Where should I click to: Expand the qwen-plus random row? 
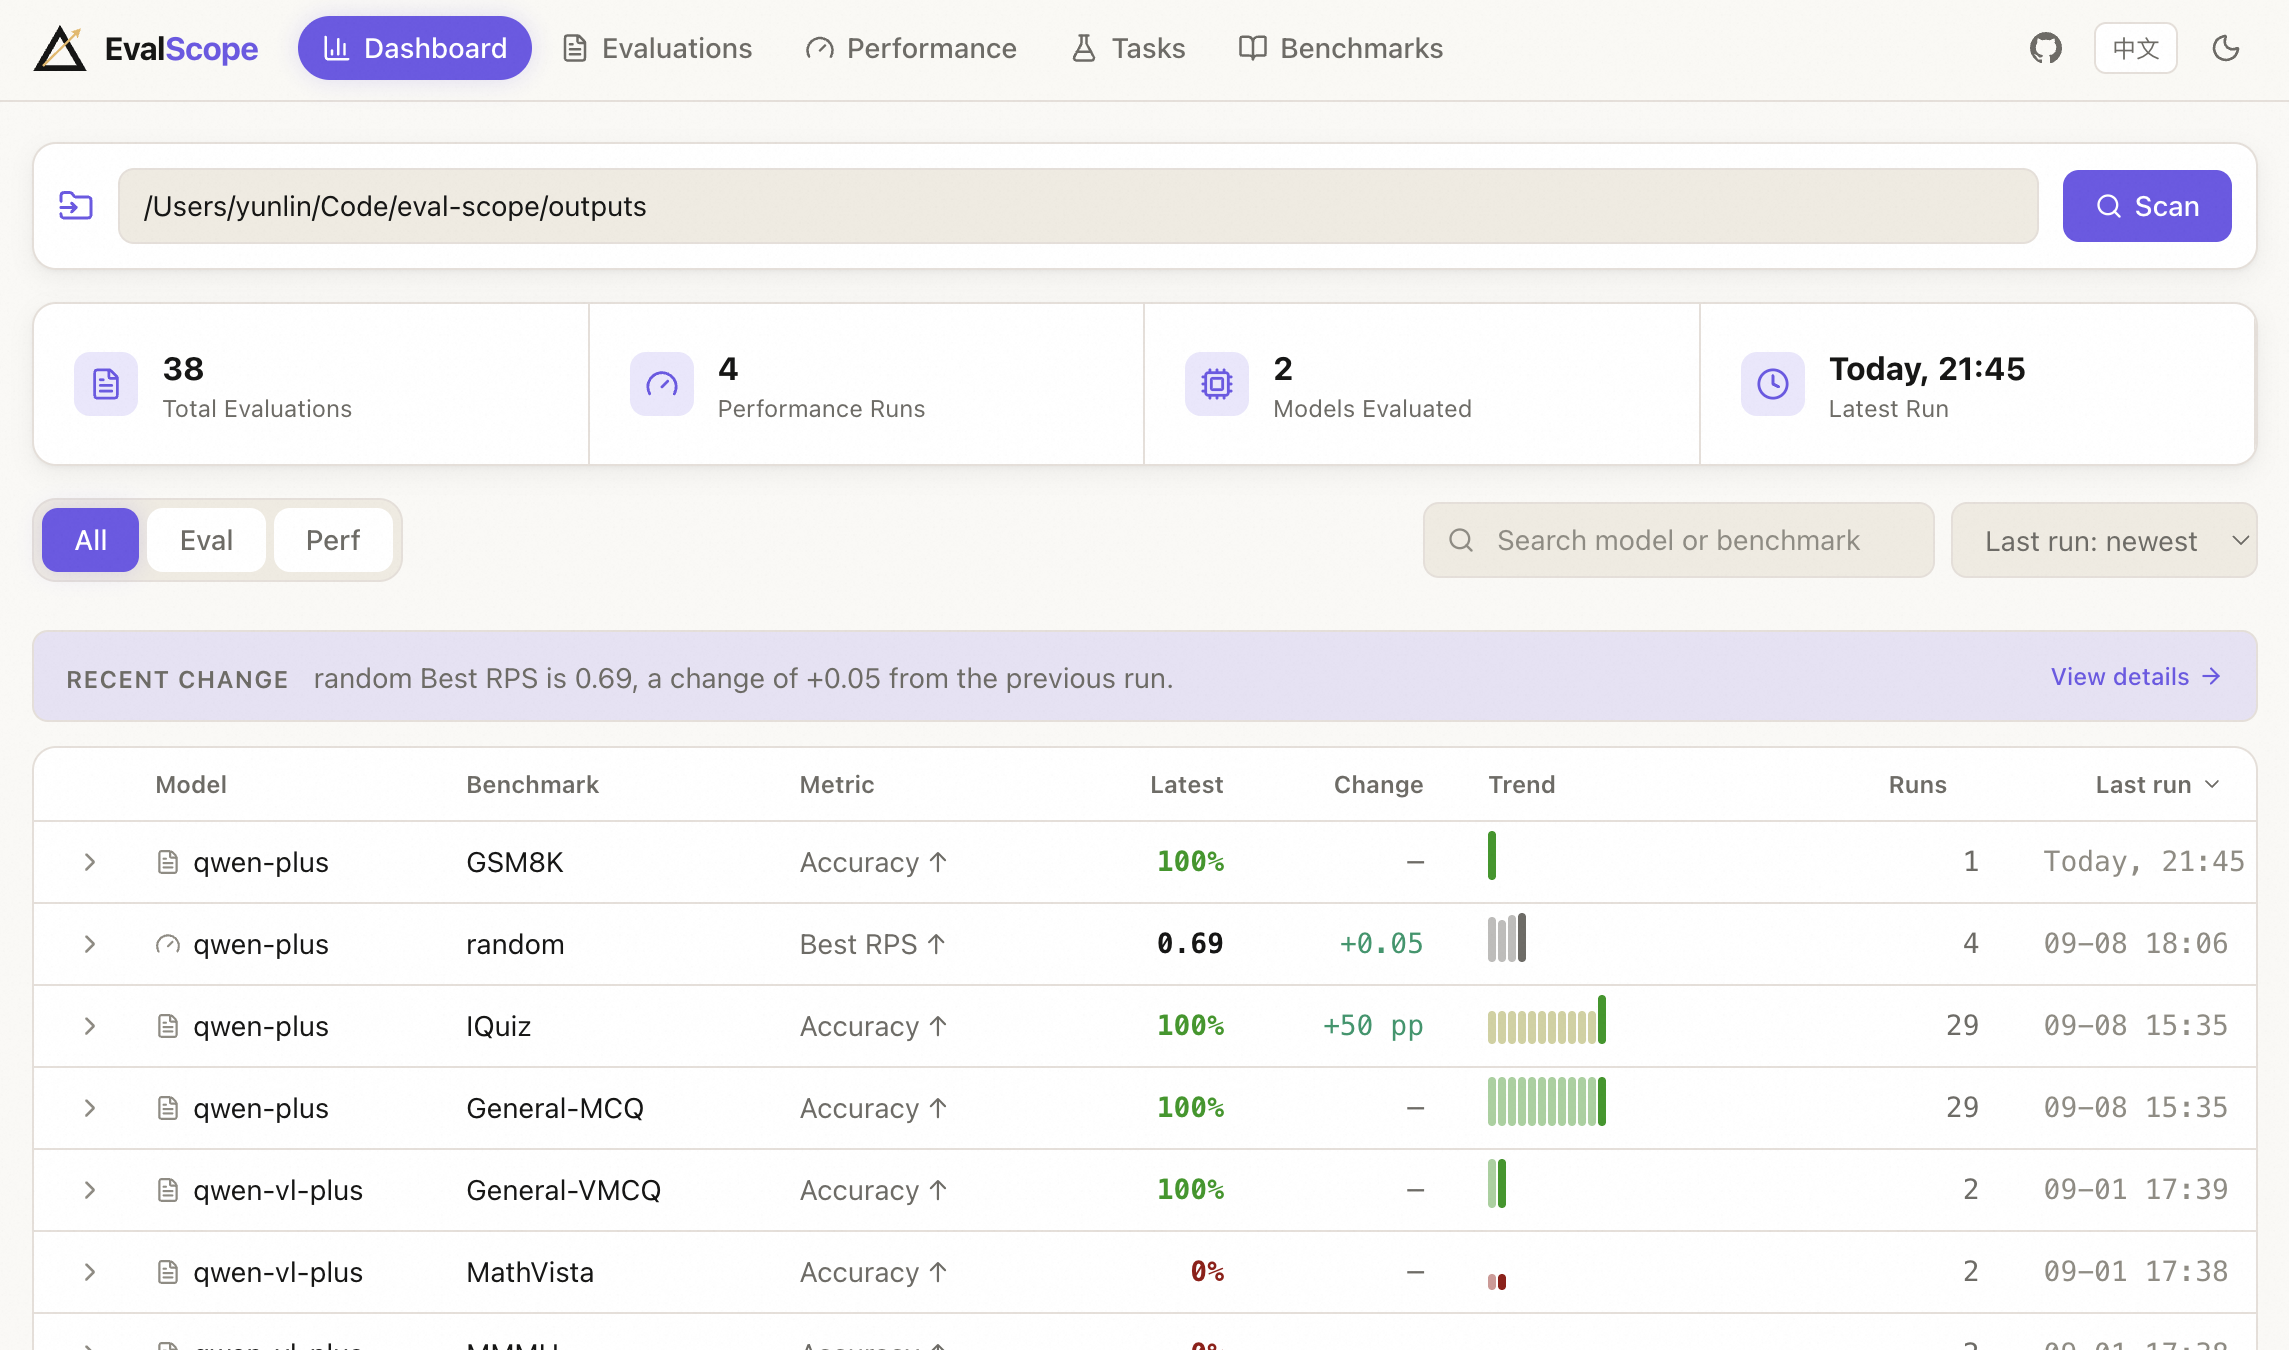tap(90, 944)
